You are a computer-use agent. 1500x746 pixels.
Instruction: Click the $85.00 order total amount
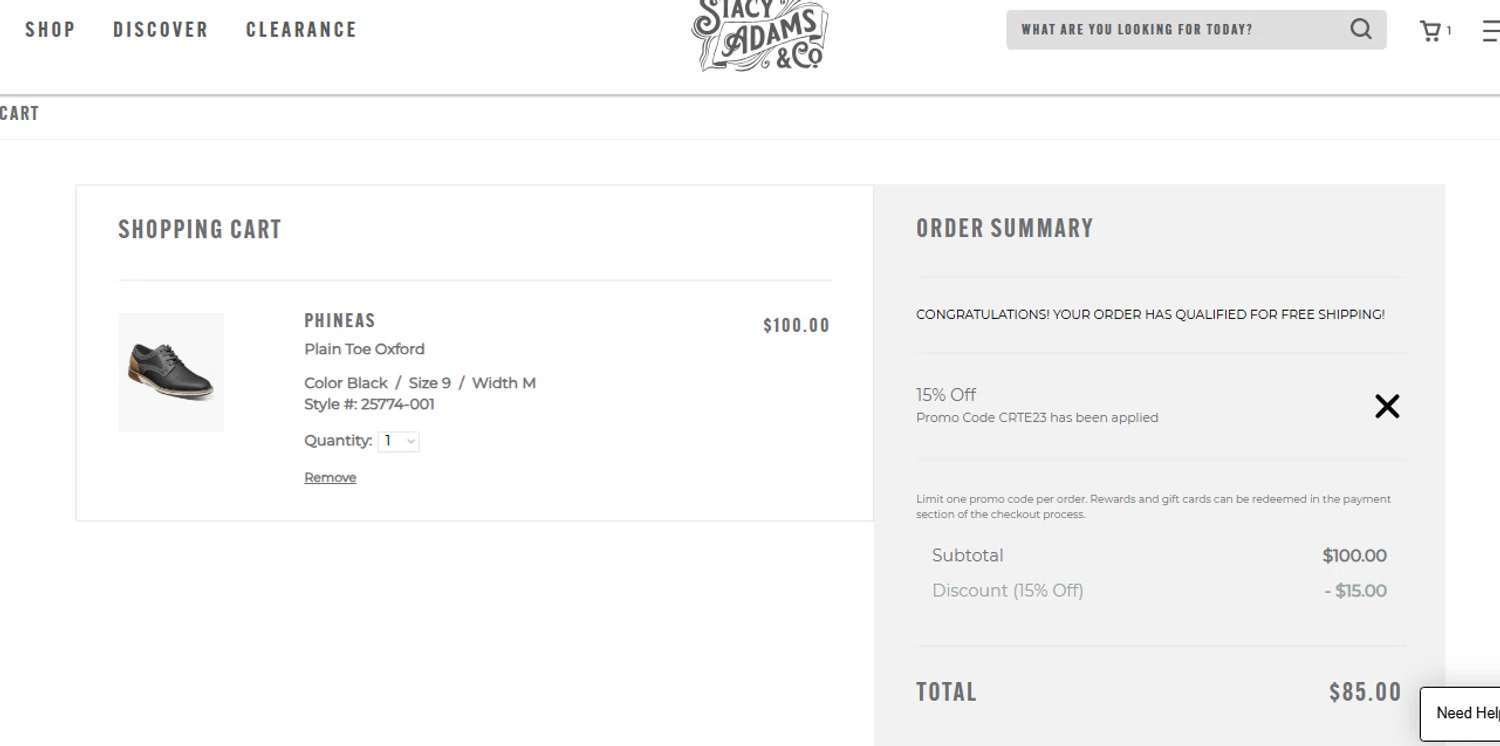(x=1364, y=692)
